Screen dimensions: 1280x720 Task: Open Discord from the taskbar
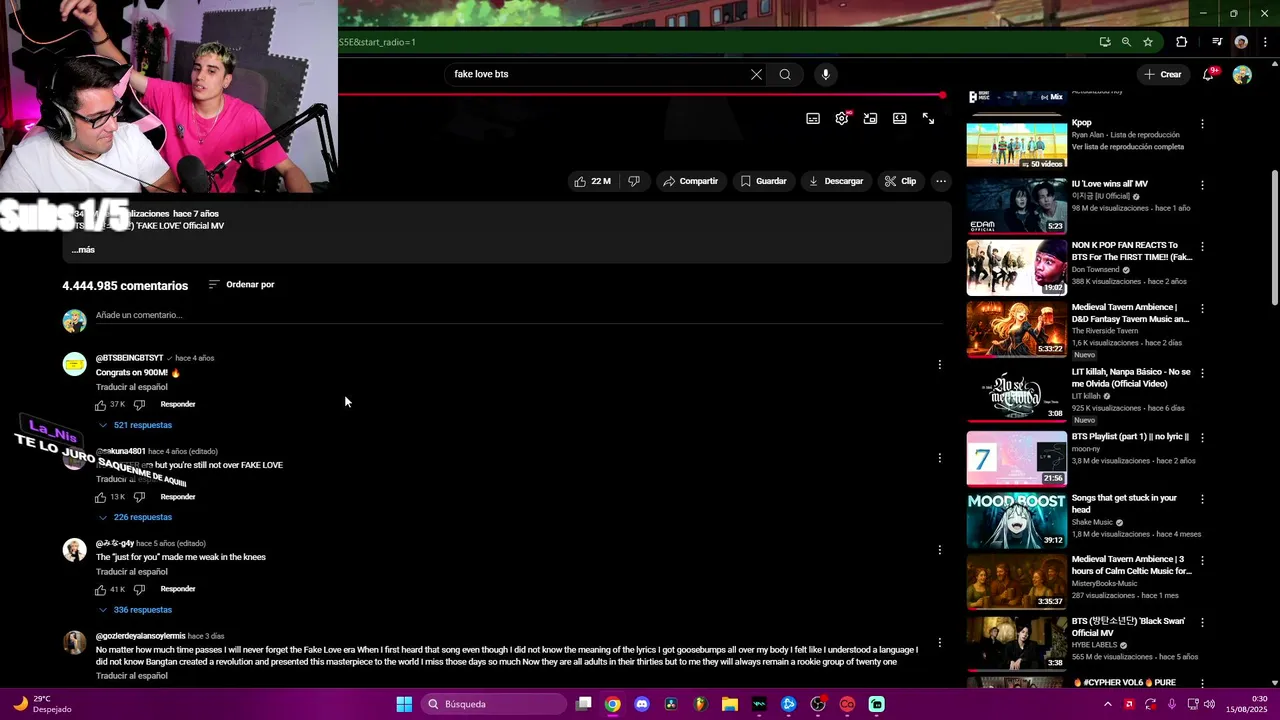click(642, 704)
